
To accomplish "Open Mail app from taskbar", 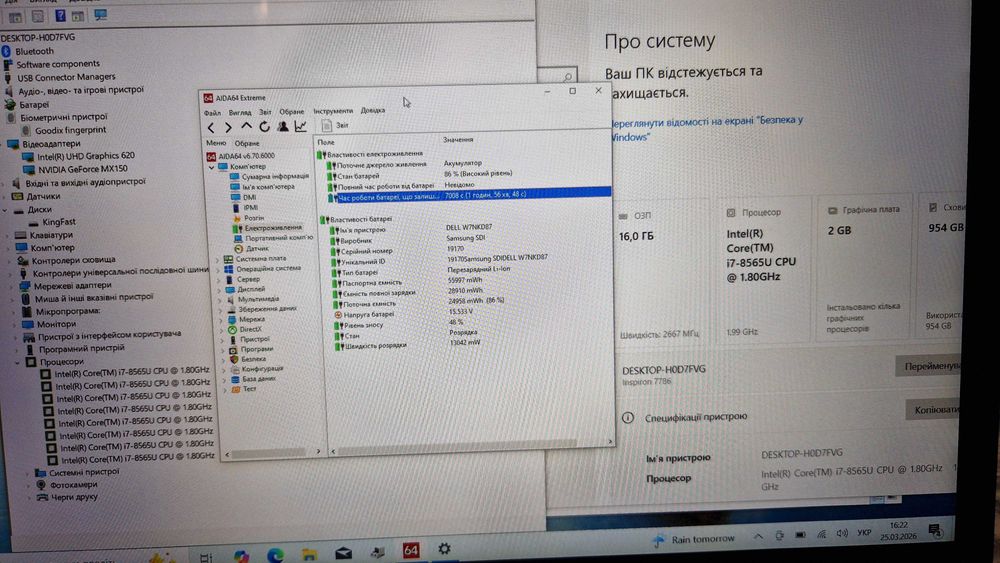I will (x=344, y=553).
